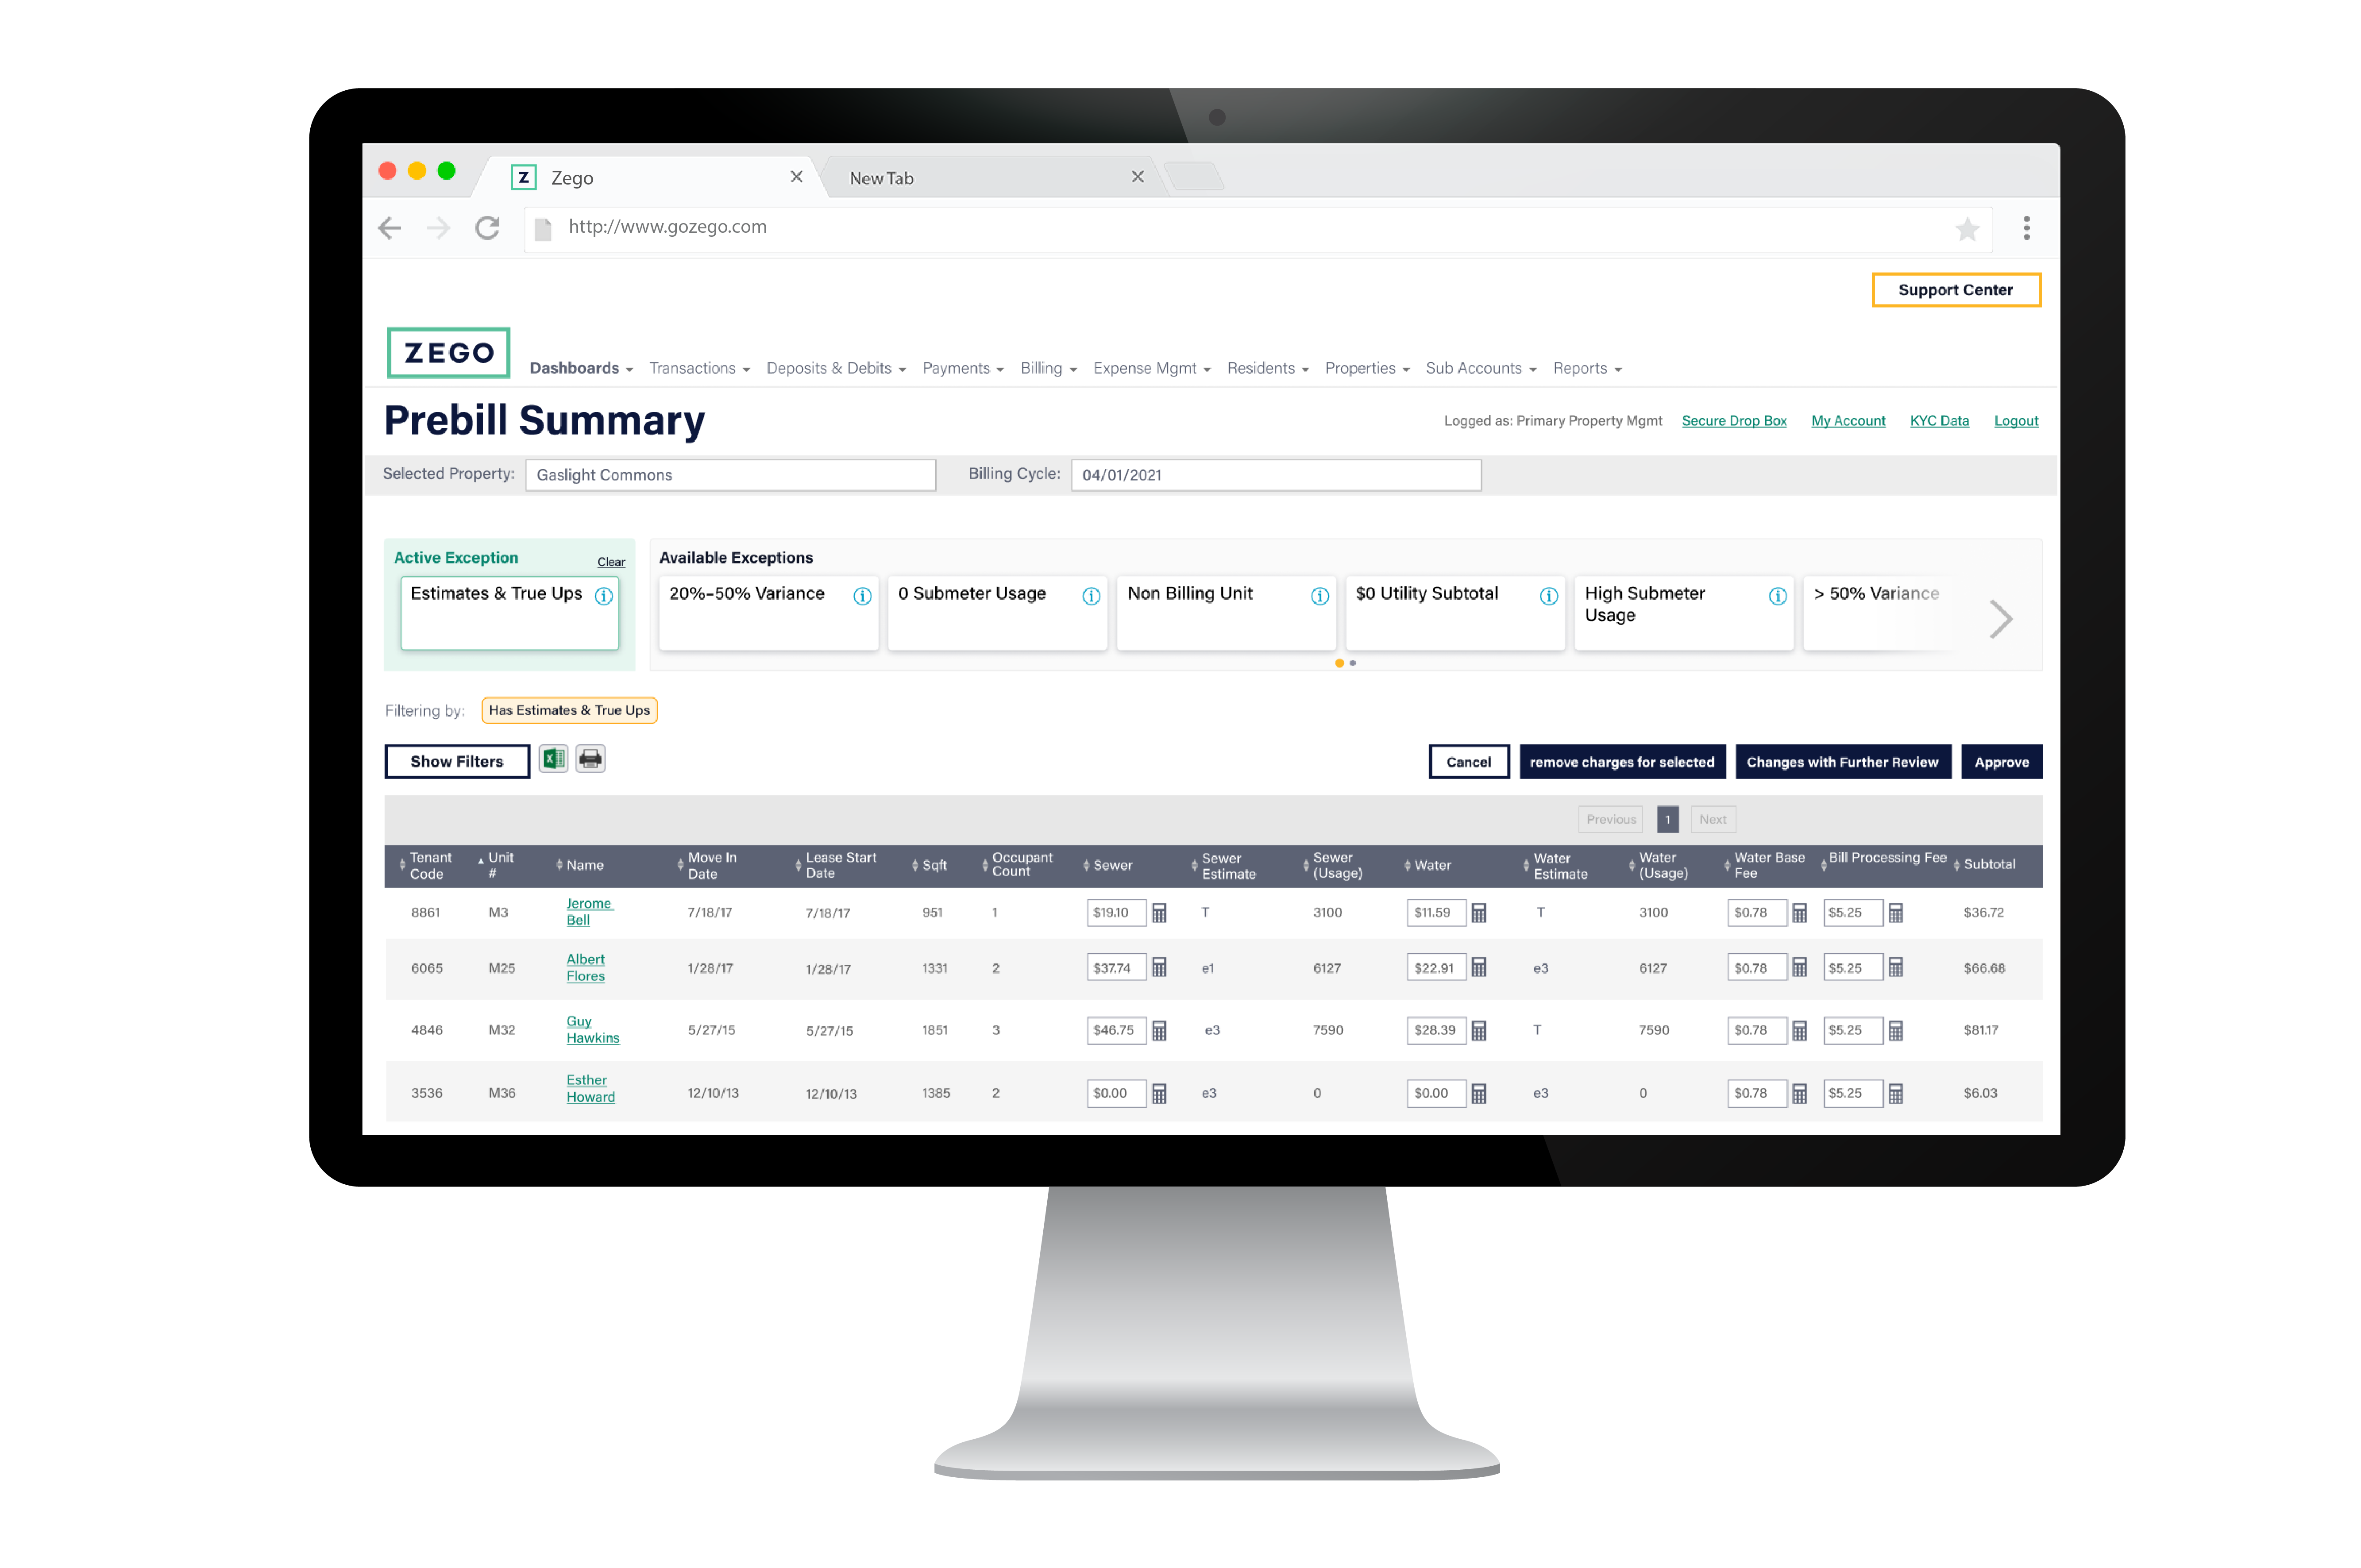Viewport: 2361px width, 1568px height.
Task: Click the Show Filters button
Action: 453,759
